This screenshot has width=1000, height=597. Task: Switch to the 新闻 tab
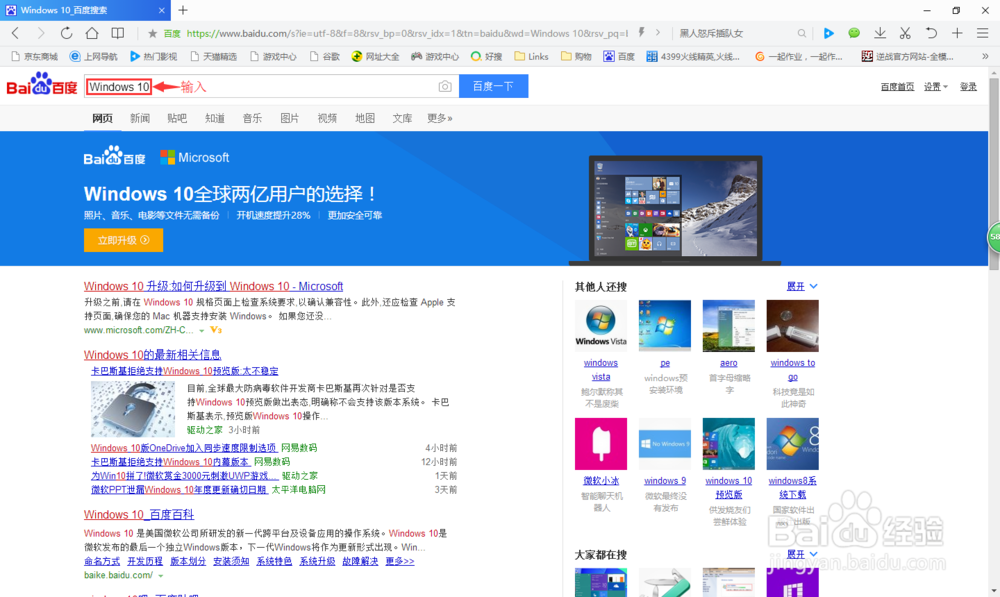140,118
